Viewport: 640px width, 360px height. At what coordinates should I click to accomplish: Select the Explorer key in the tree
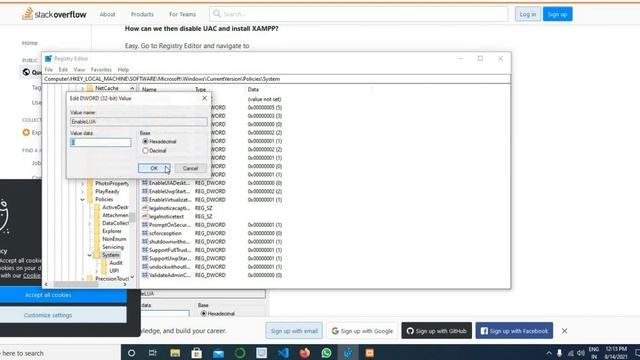click(112, 231)
